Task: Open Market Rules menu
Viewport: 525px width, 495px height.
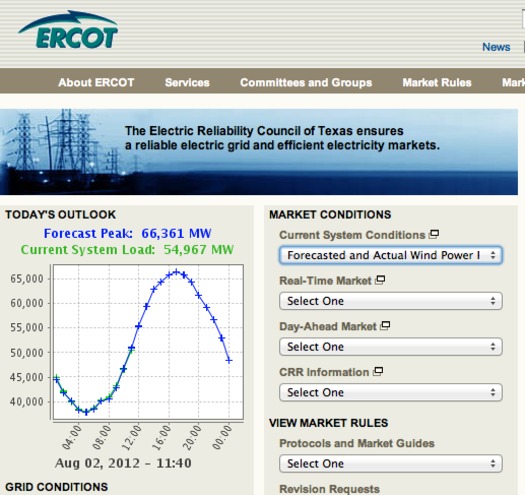Action: tap(437, 82)
